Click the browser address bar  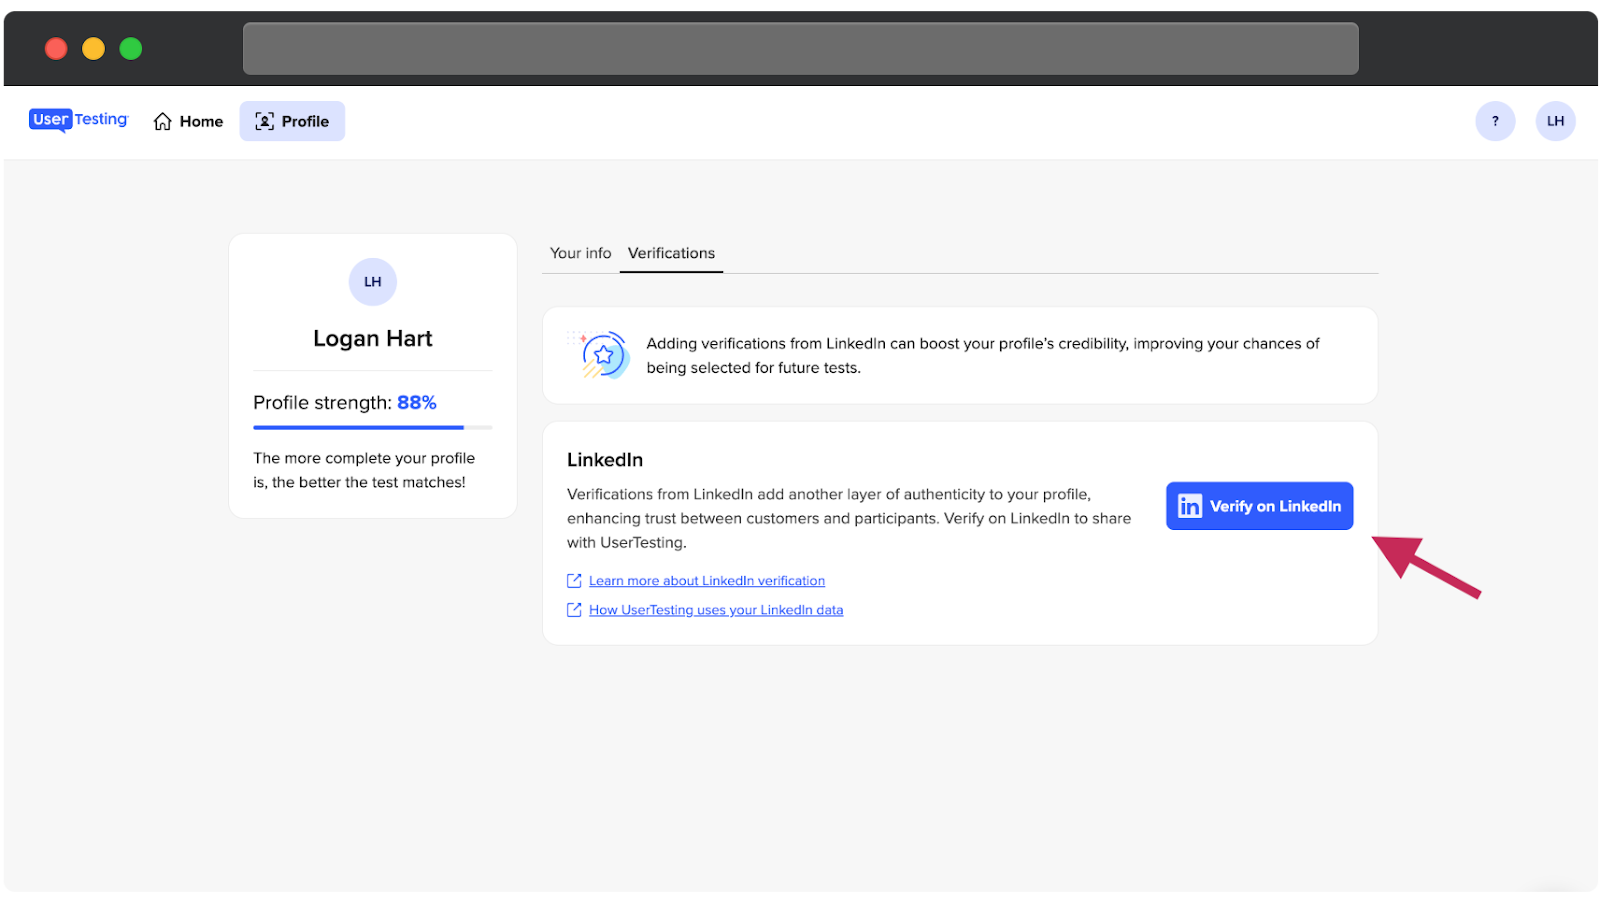(x=801, y=48)
